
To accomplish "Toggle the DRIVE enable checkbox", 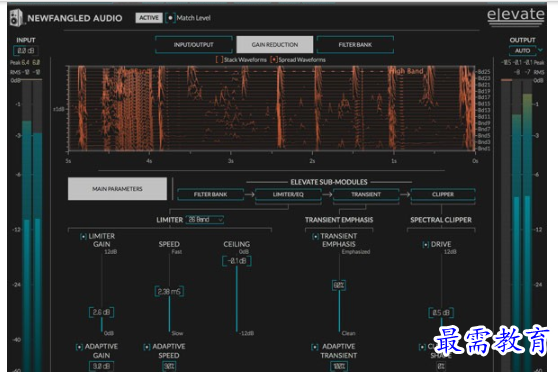I will (x=425, y=245).
